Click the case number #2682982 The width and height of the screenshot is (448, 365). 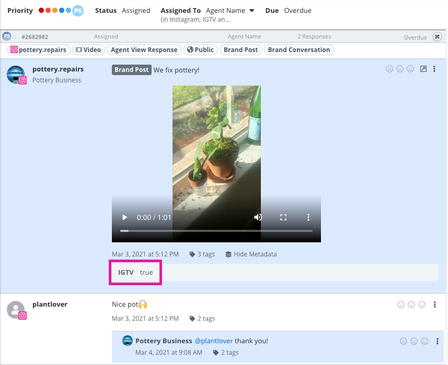point(35,37)
